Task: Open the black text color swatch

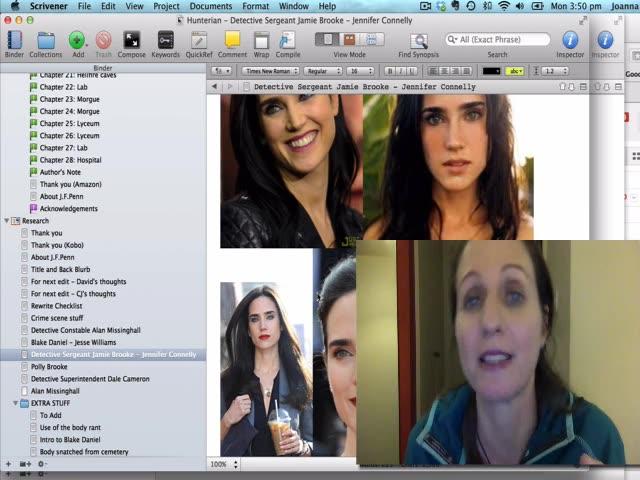Action: pos(491,71)
